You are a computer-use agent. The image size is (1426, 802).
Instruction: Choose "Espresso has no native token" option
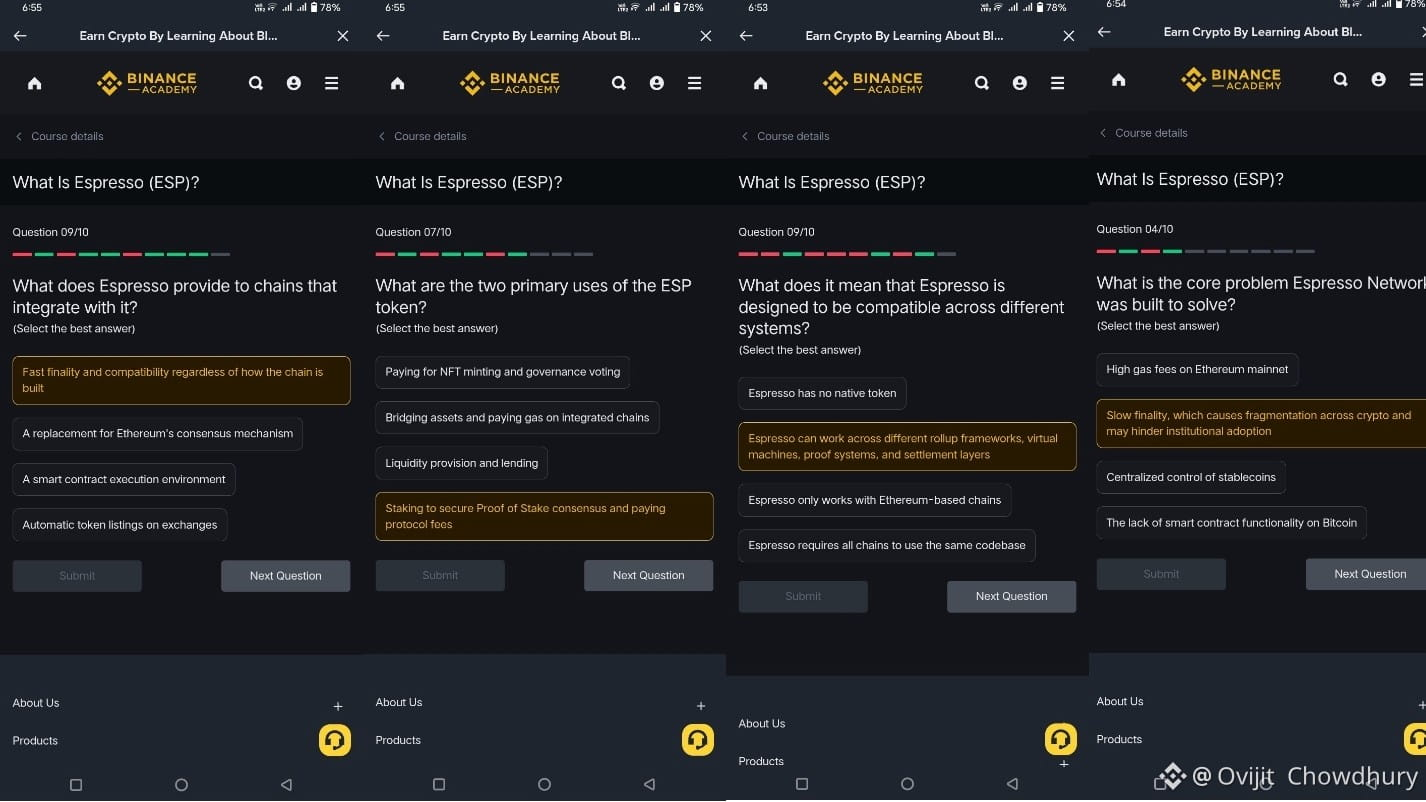tap(822, 393)
